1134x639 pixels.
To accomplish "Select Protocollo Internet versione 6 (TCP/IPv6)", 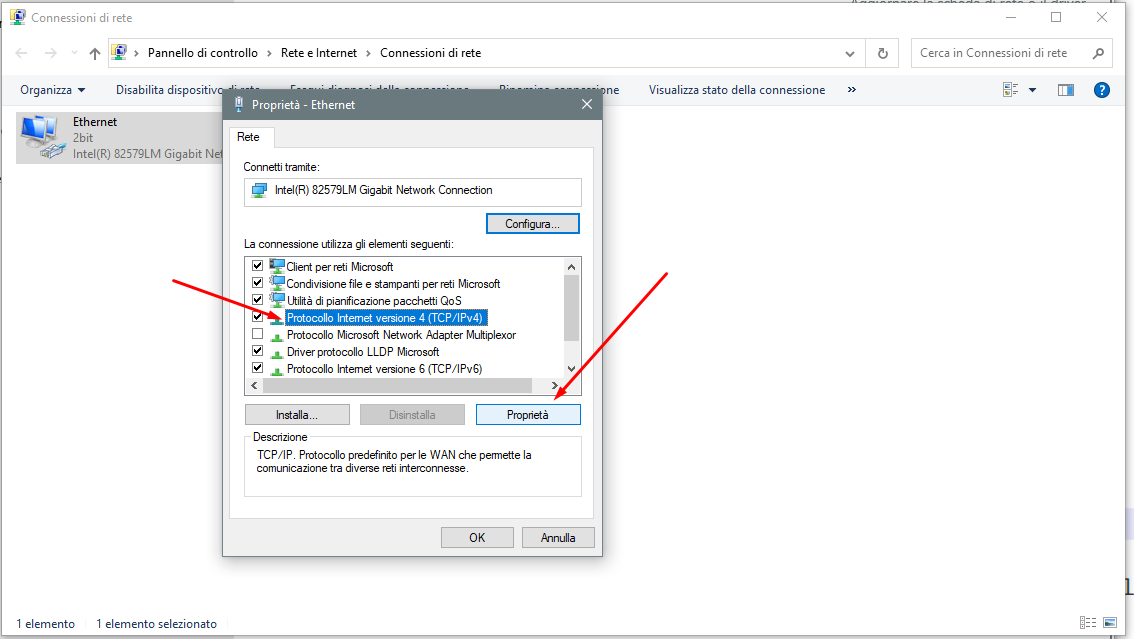I will pos(385,369).
